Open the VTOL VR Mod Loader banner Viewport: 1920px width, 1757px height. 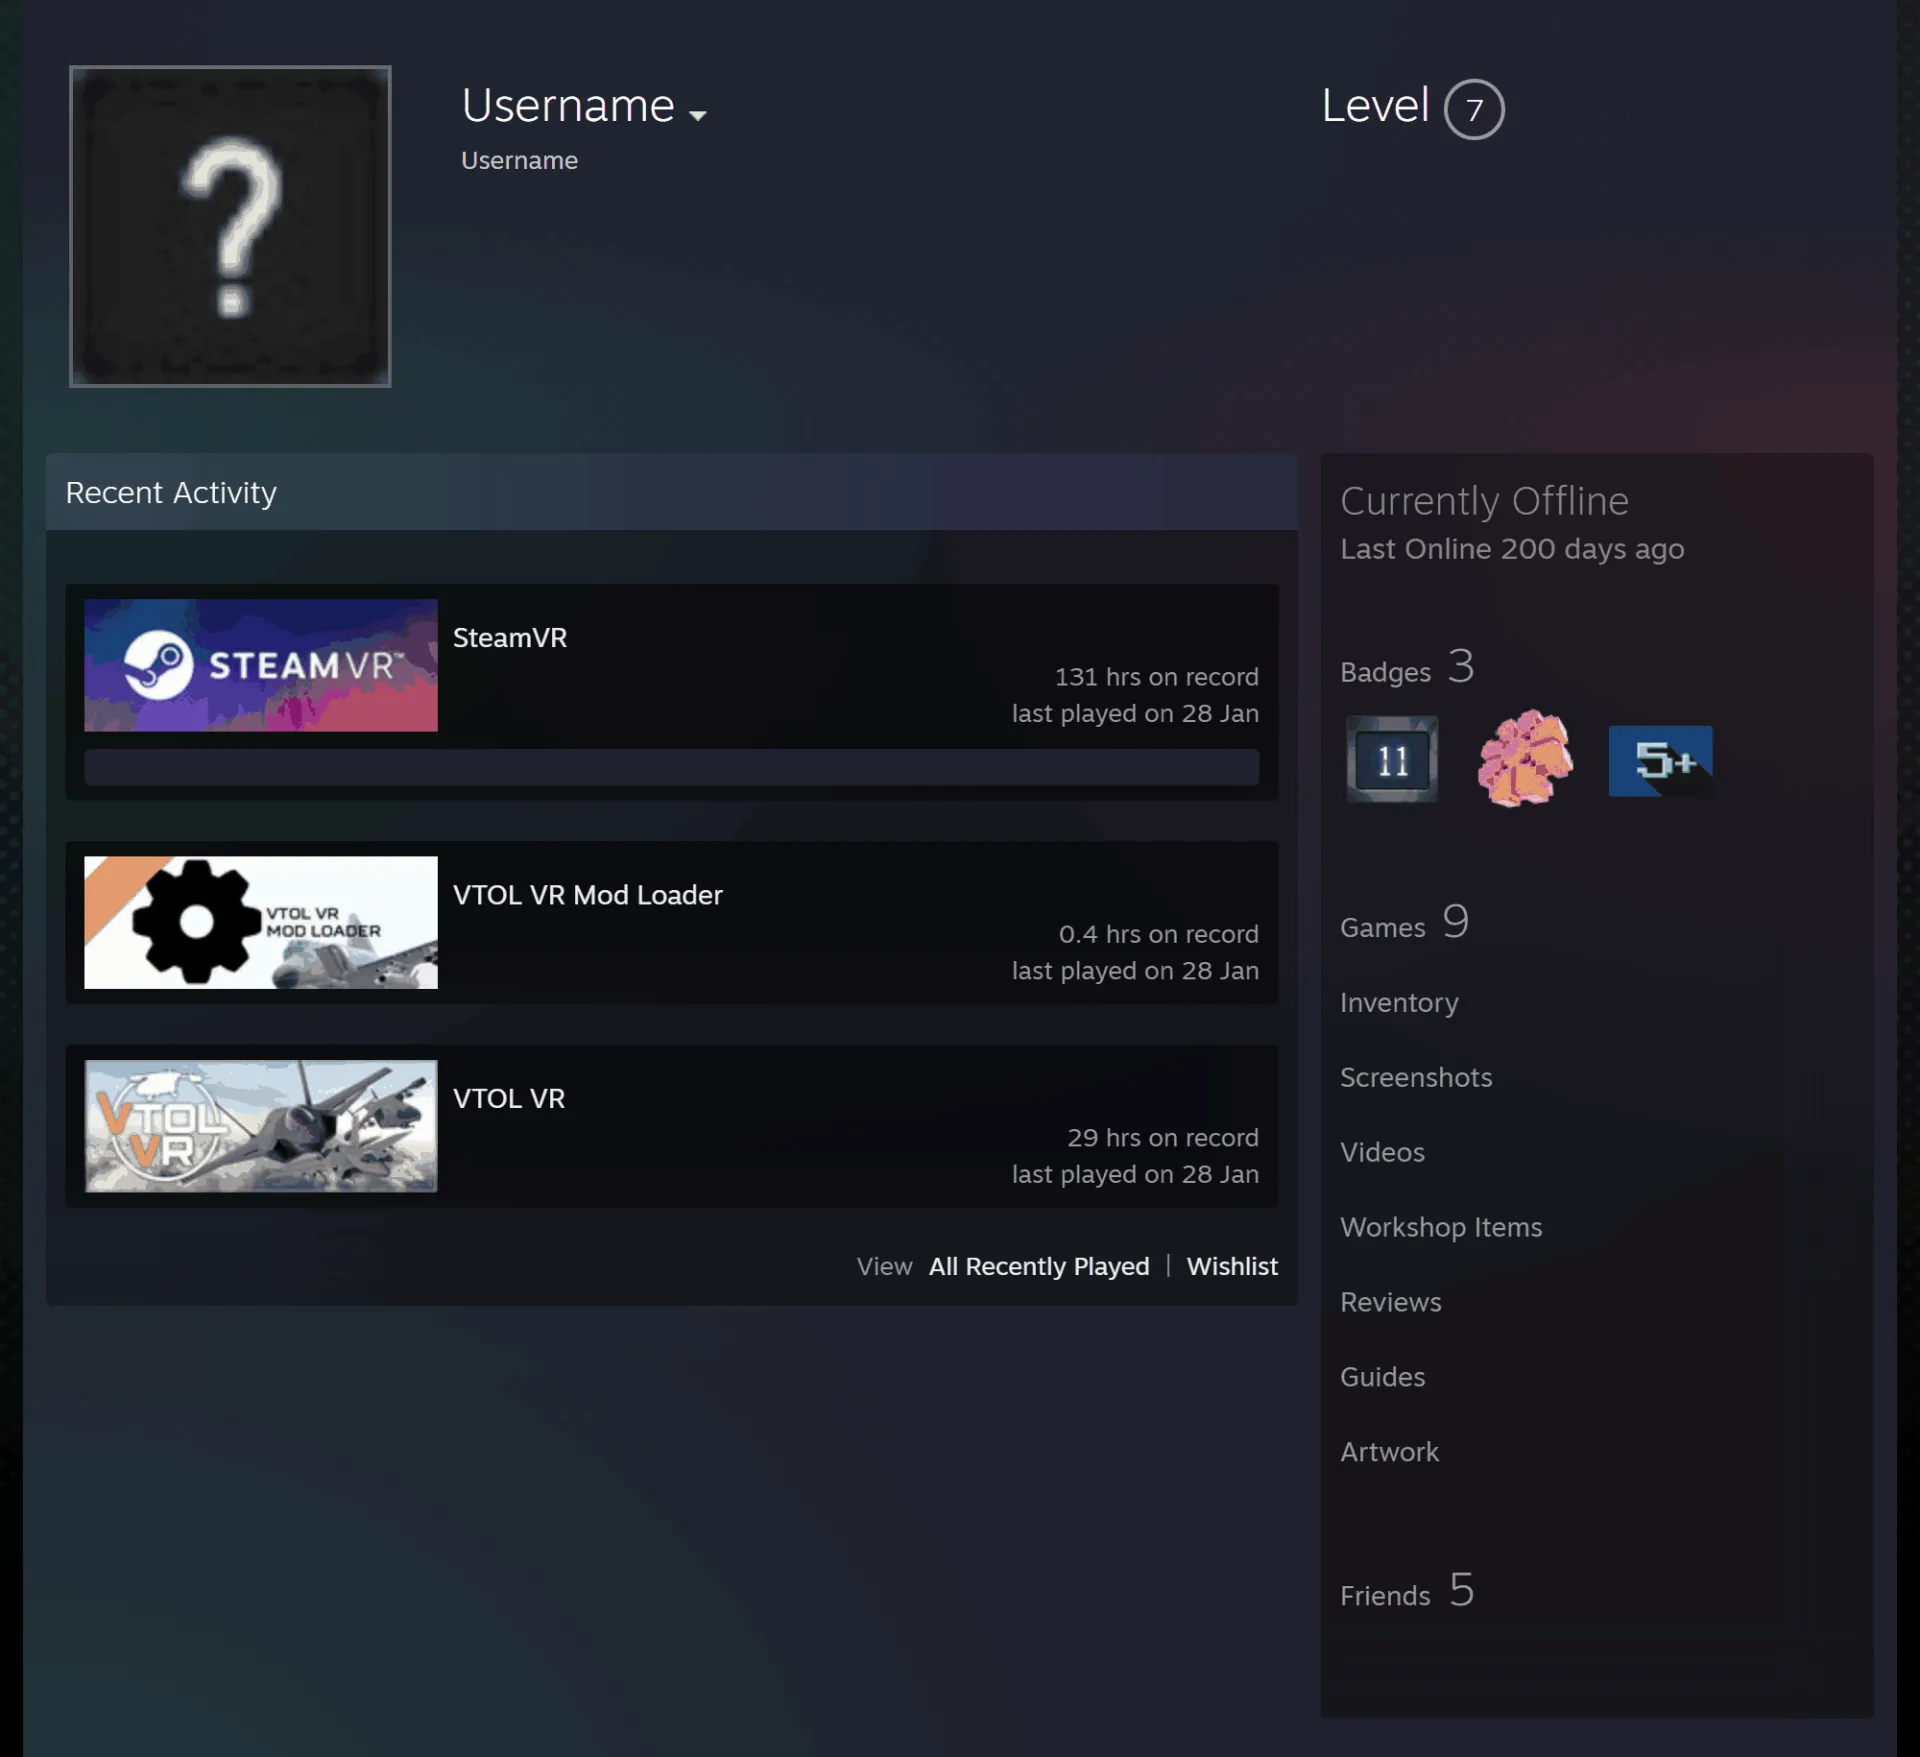click(x=261, y=922)
